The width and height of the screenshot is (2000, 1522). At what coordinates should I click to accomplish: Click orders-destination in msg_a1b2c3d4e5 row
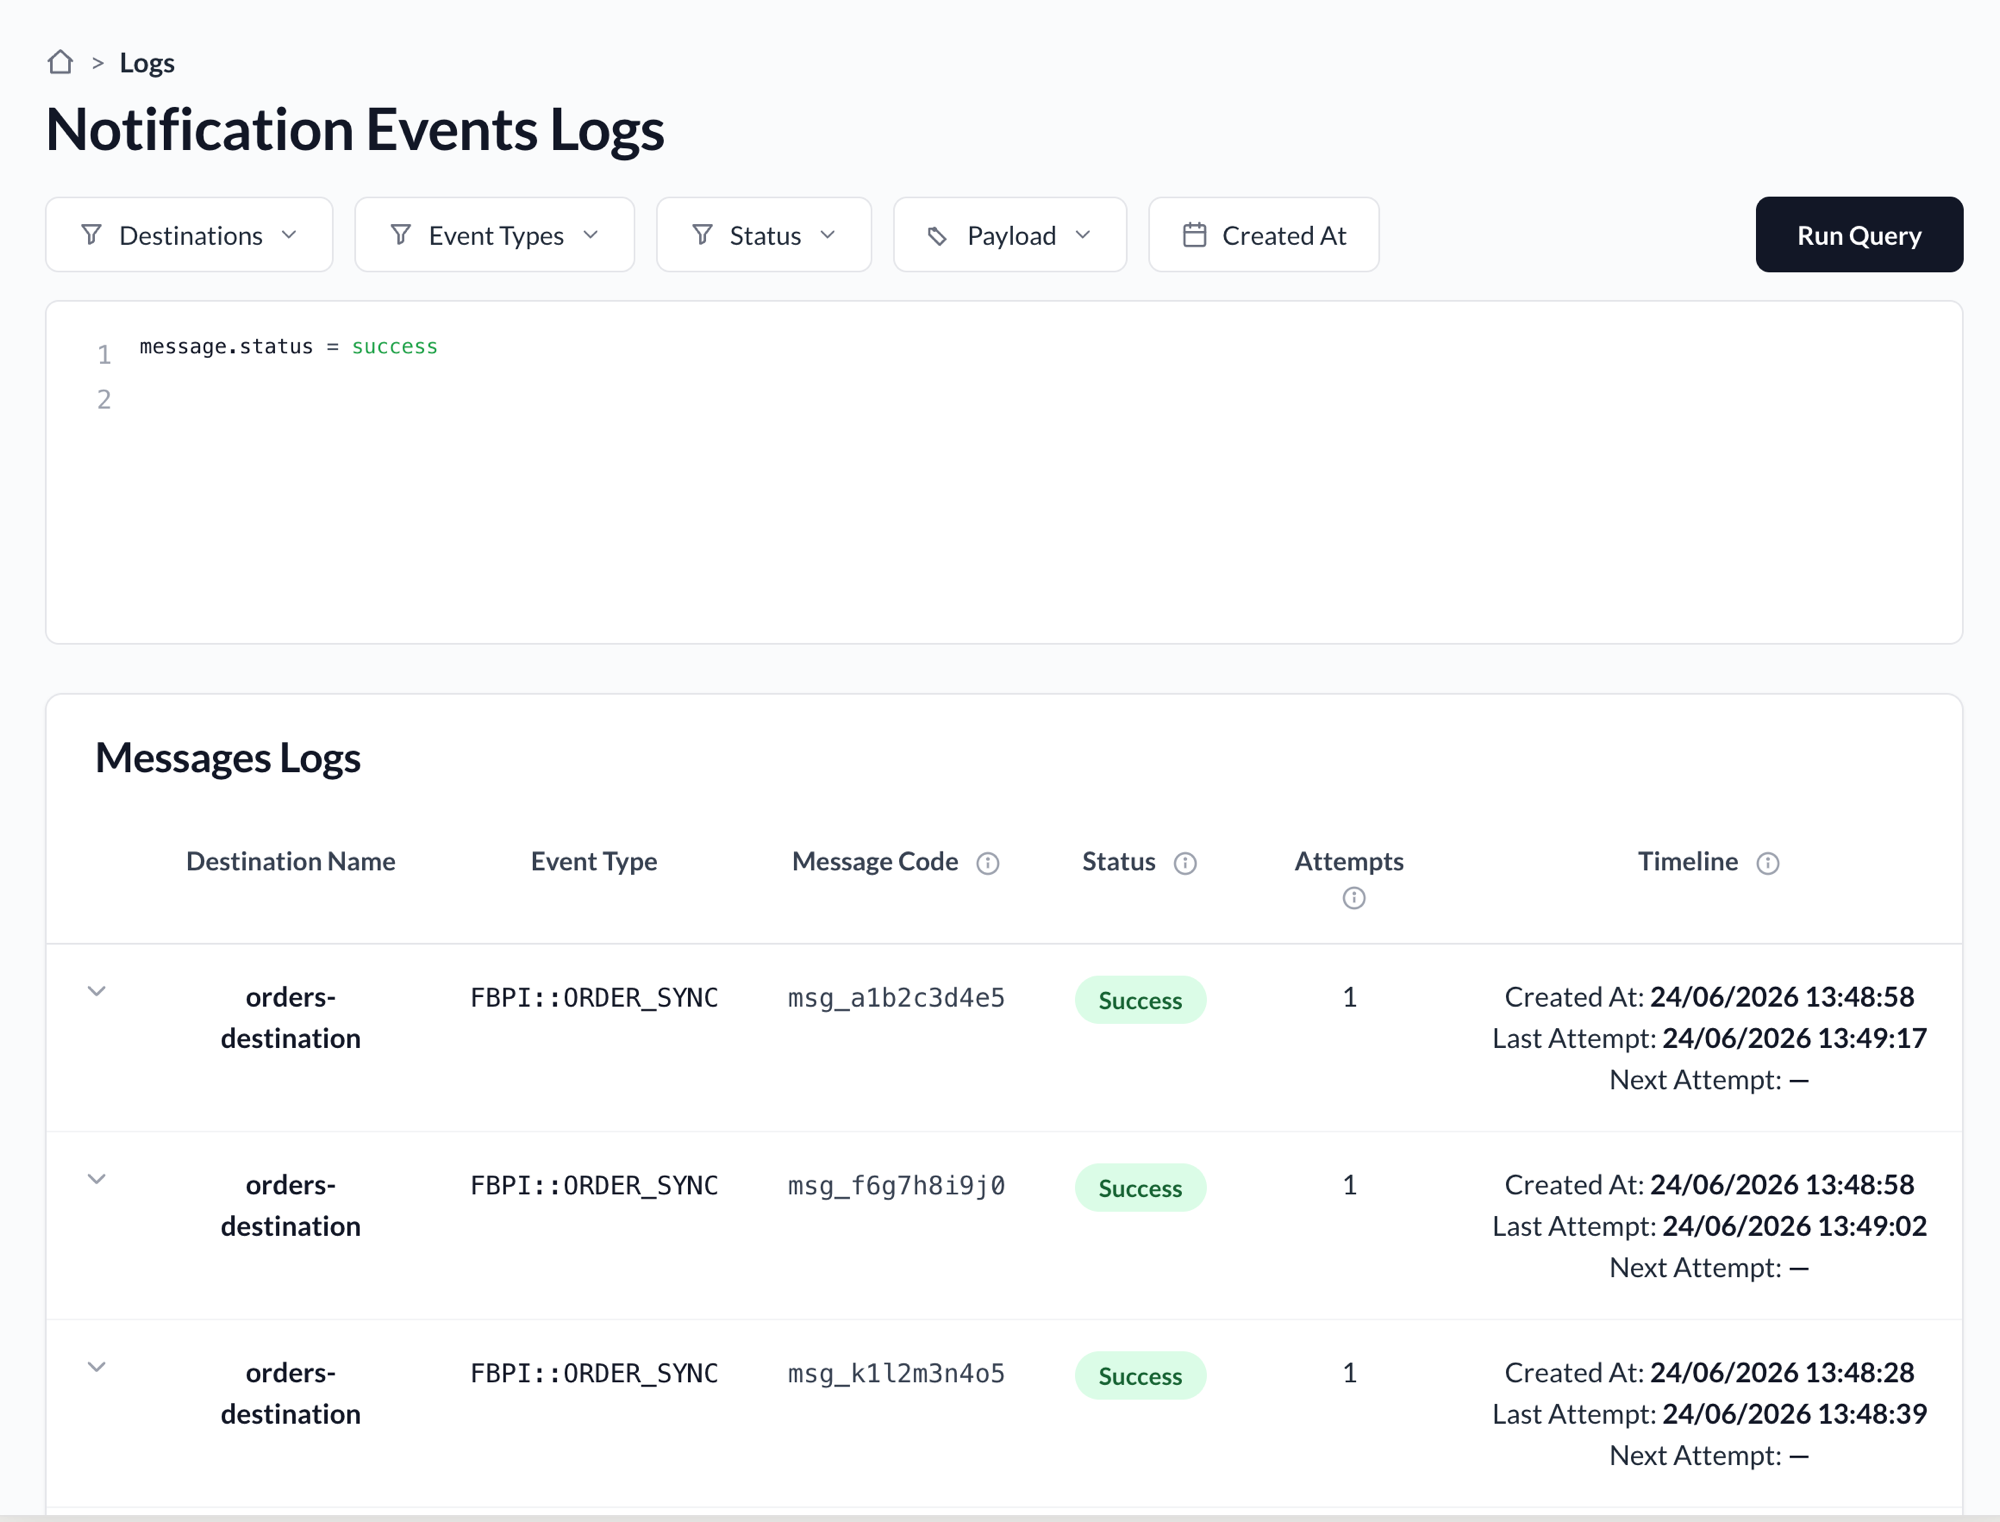(291, 1018)
